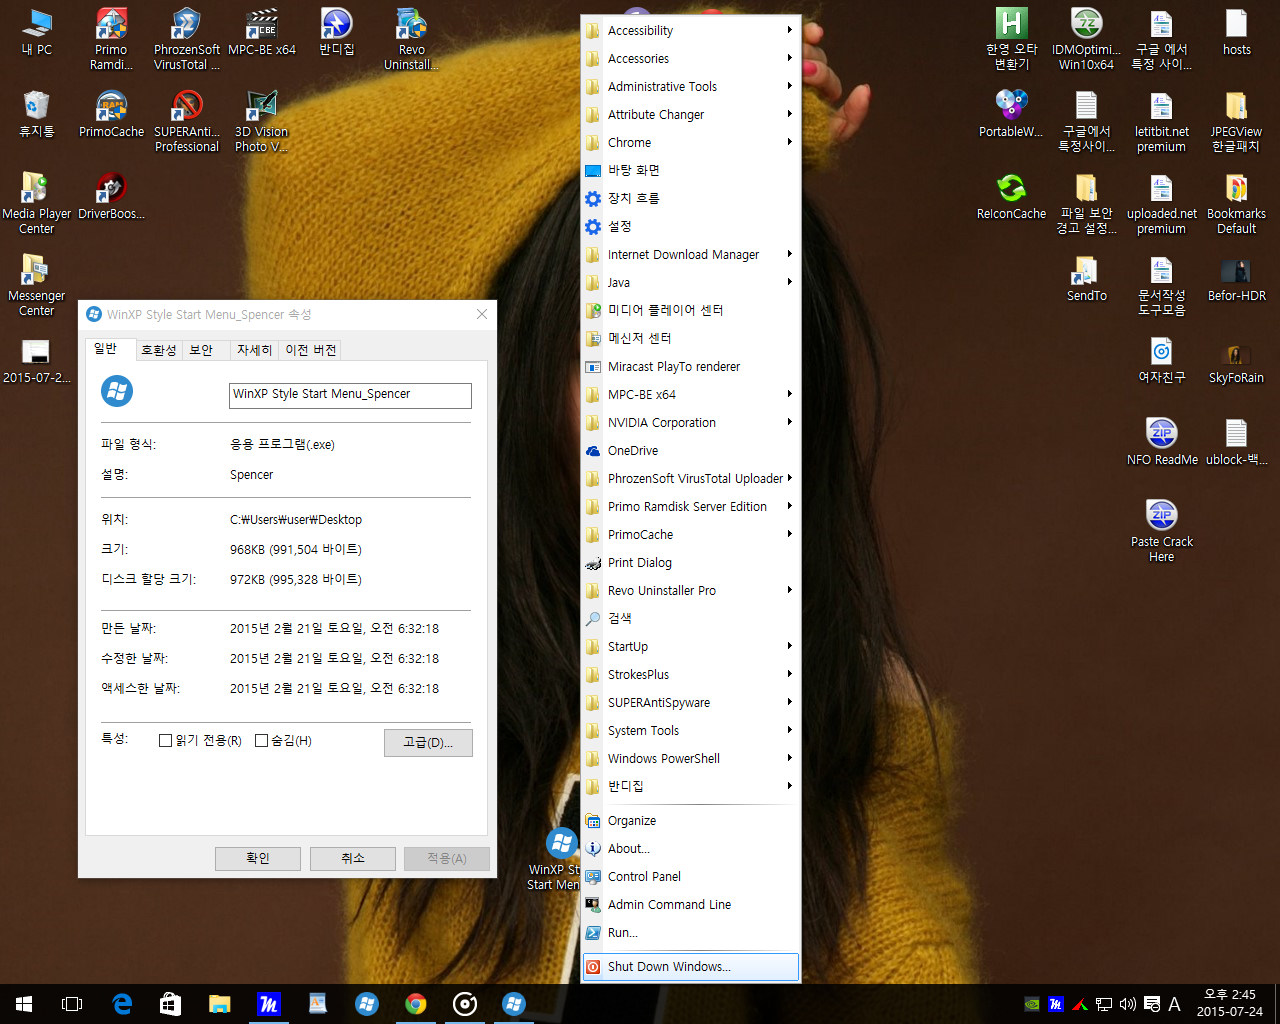Open Miracast PlayTo renderer entry
The width and height of the screenshot is (1280, 1024).
(x=690, y=367)
